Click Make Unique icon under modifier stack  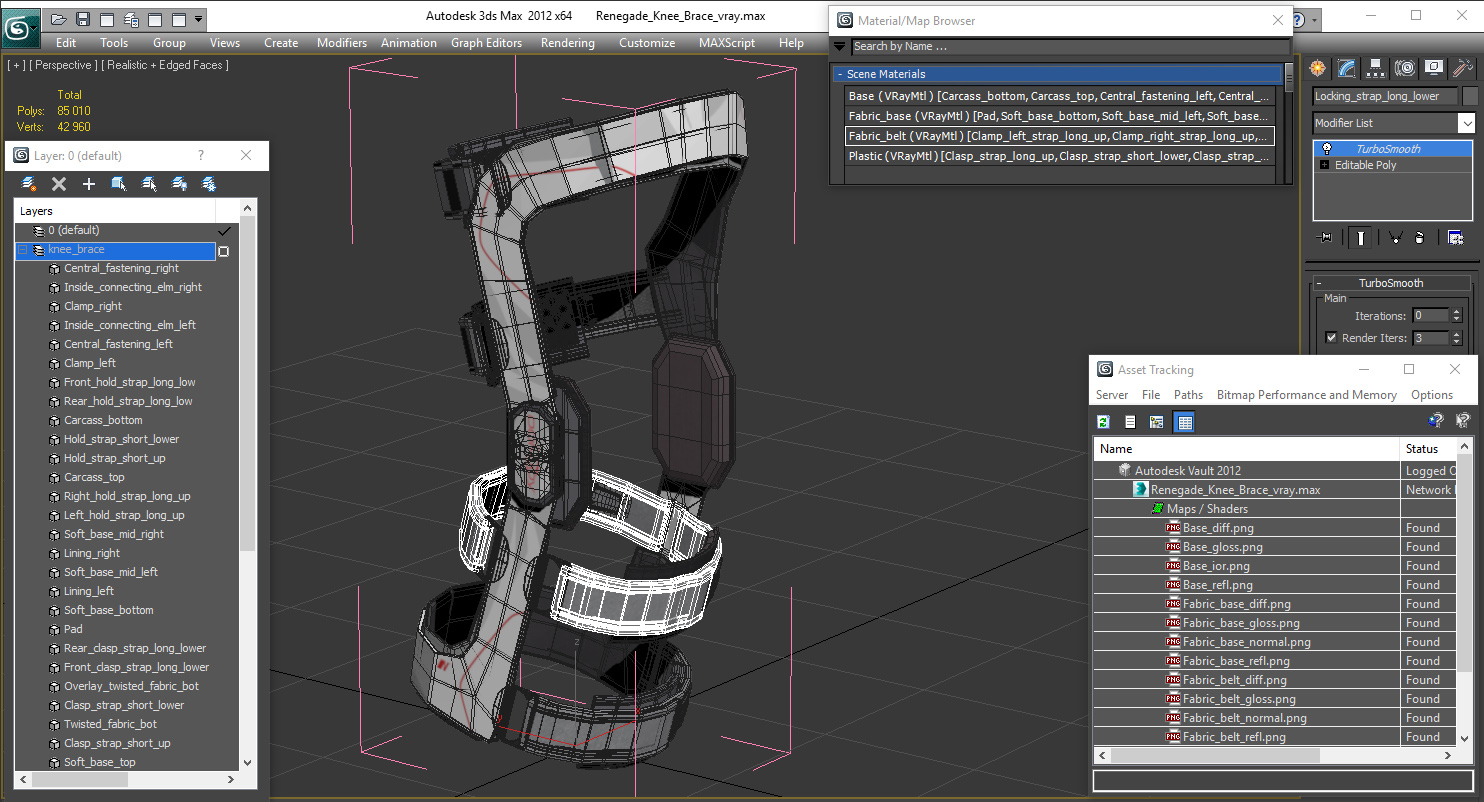point(1394,238)
